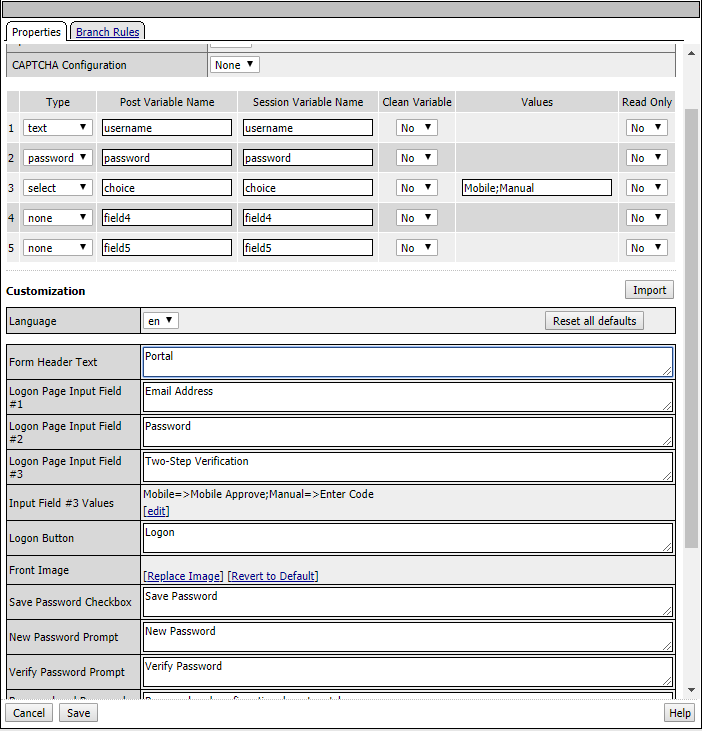Click the vertical scrollbar thumb
The width and height of the screenshot is (702, 731).
tap(691, 328)
